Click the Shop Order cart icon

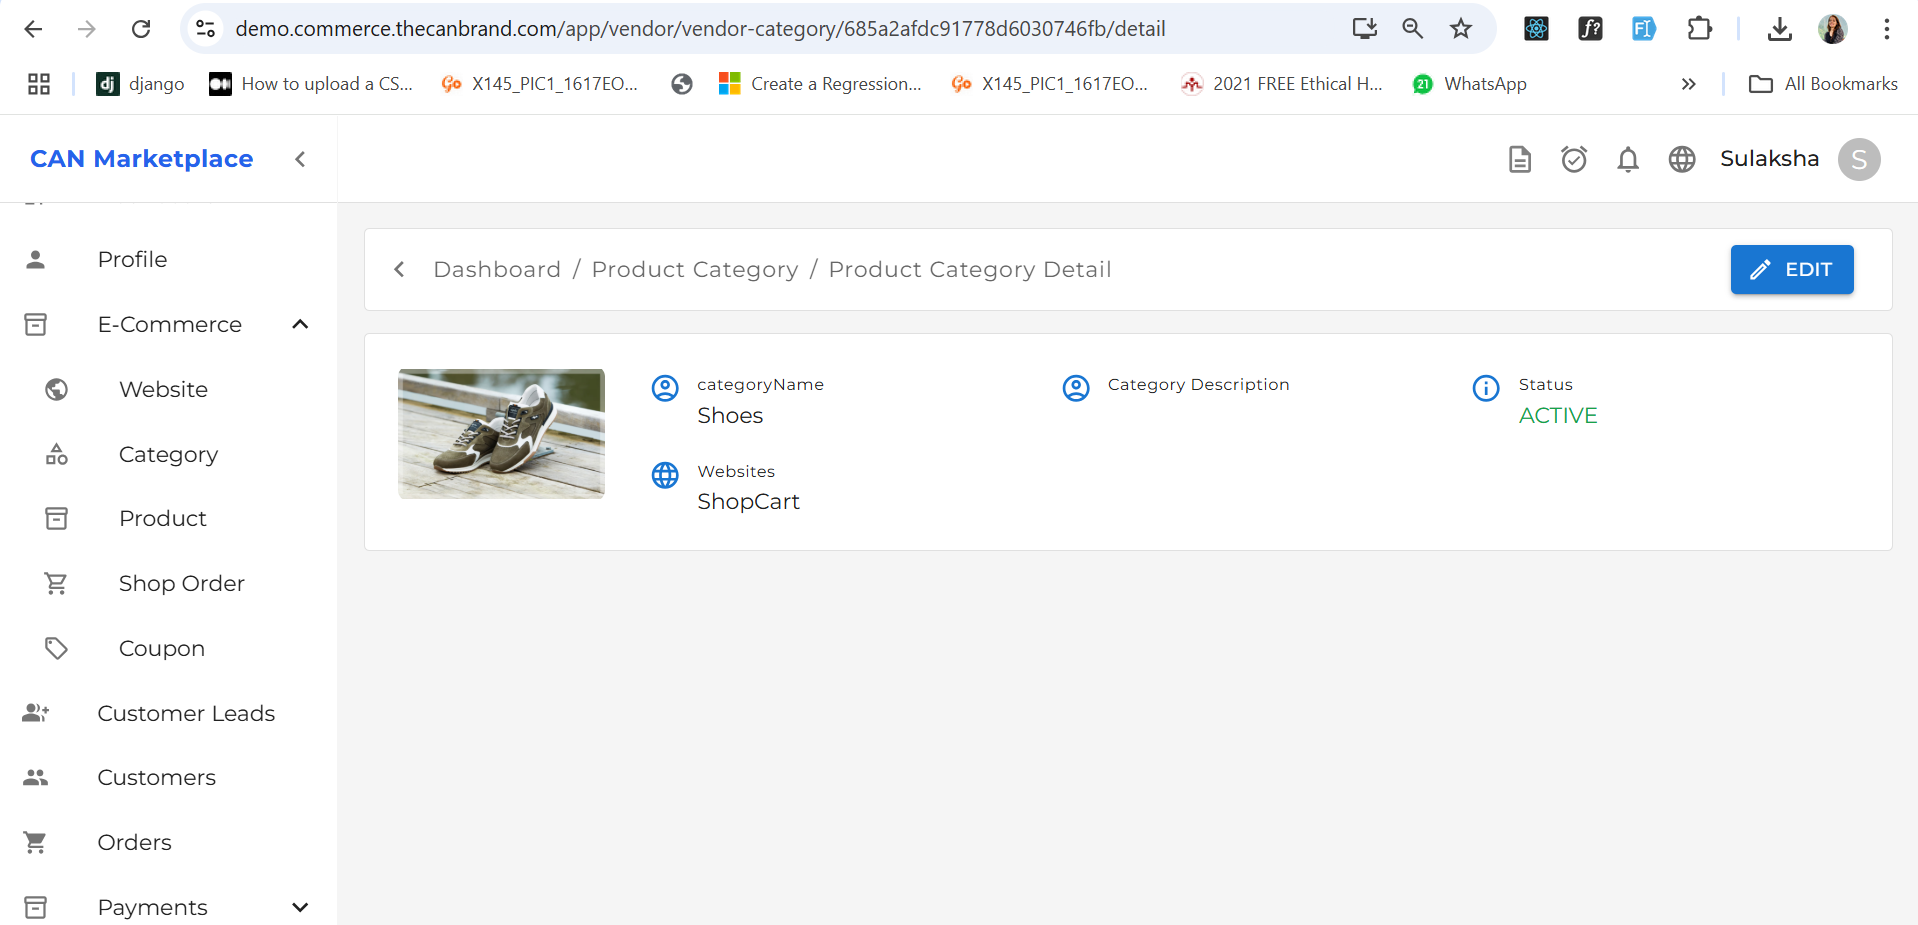(56, 583)
